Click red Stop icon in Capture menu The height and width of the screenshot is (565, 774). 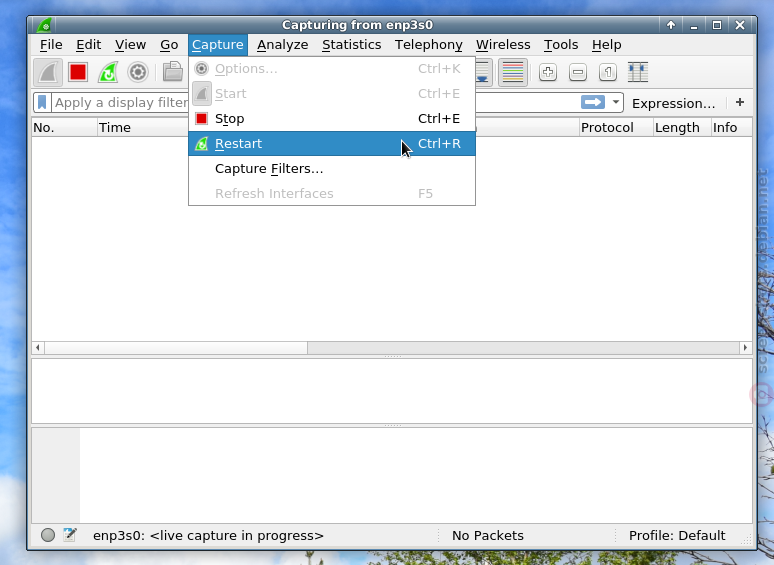[x=201, y=118]
